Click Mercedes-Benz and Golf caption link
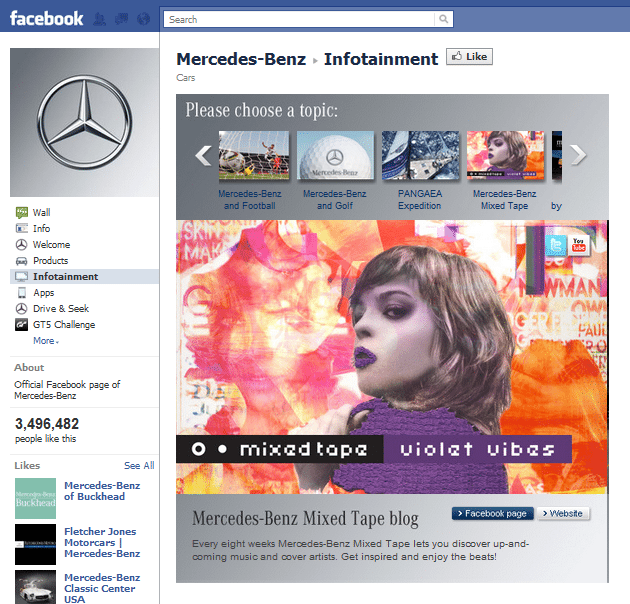The image size is (630, 604). [335, 200]
